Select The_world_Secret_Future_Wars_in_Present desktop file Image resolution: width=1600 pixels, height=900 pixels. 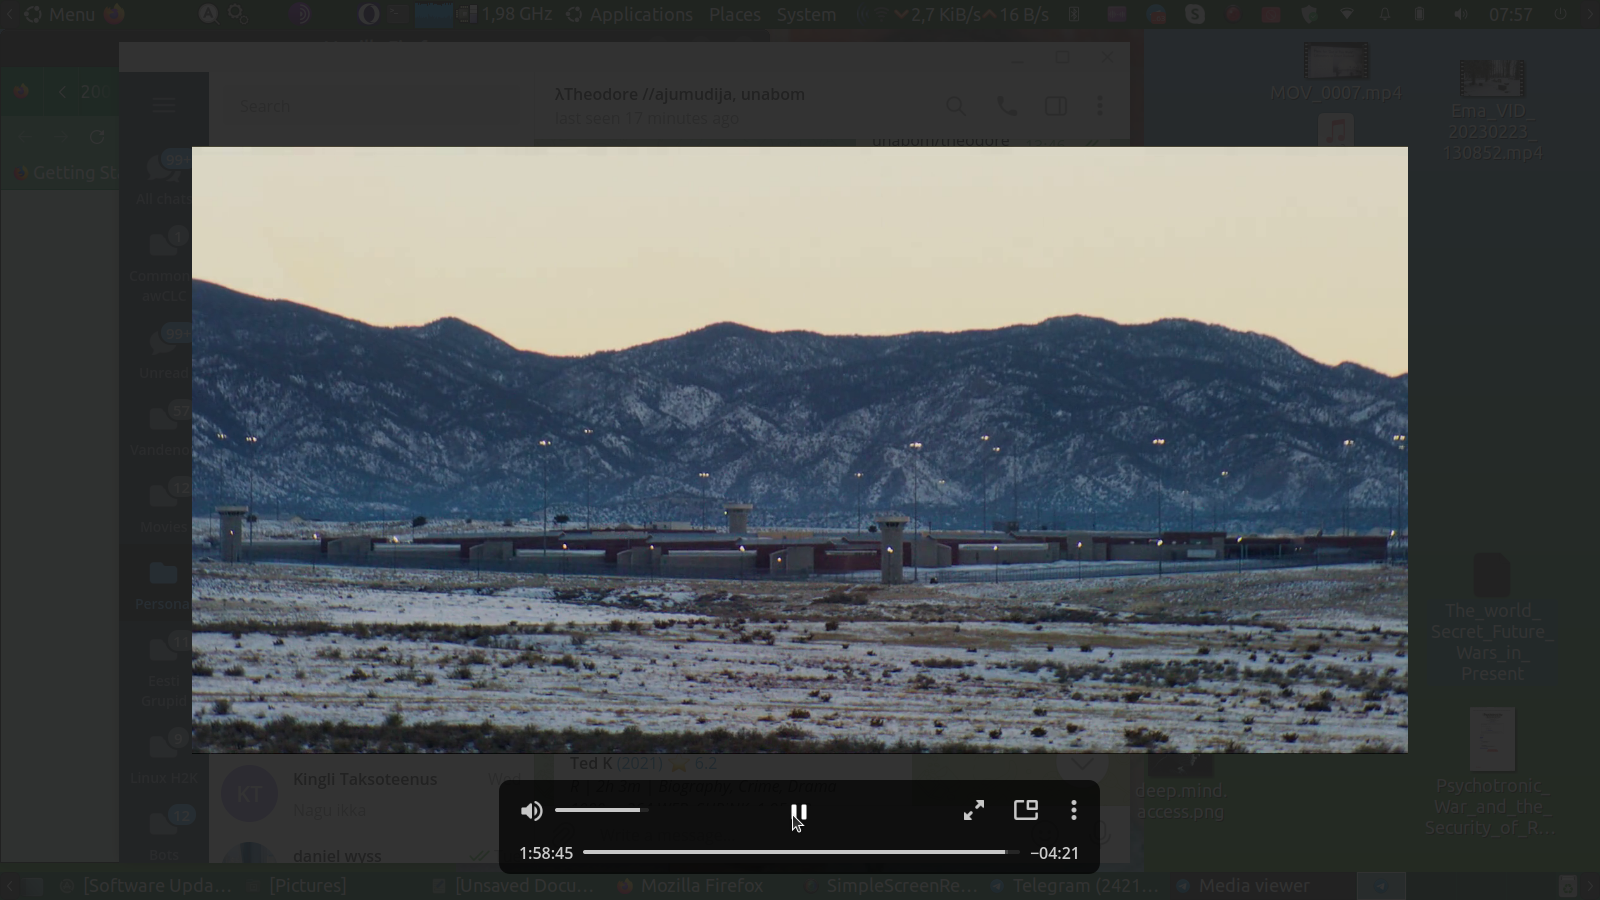point(1492,617)
